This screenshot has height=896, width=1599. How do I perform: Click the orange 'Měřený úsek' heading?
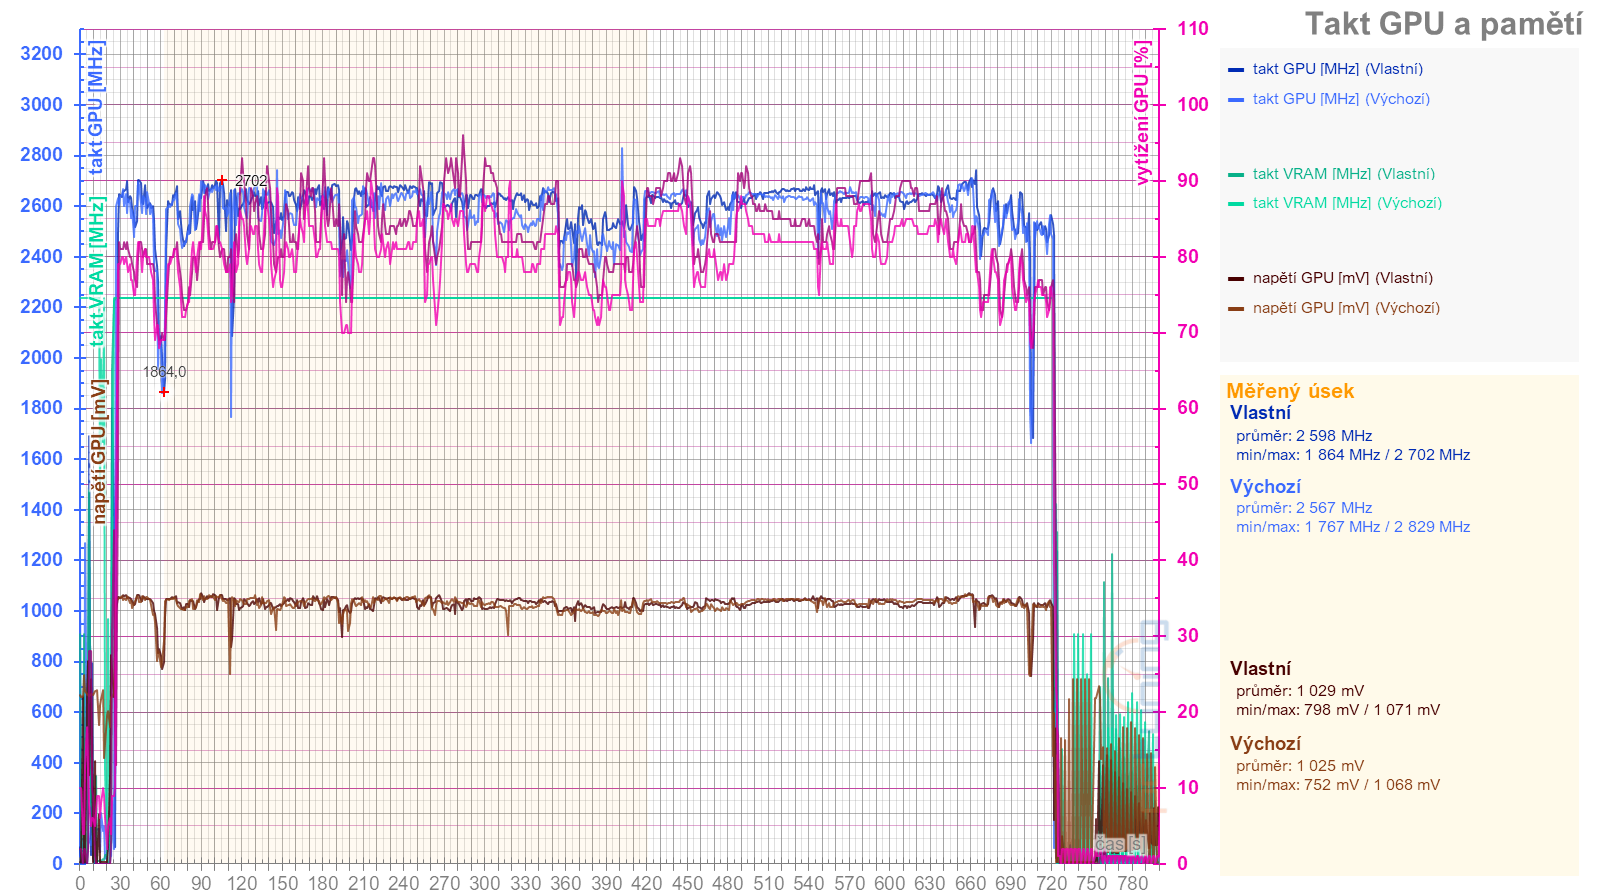[1290, 391]
